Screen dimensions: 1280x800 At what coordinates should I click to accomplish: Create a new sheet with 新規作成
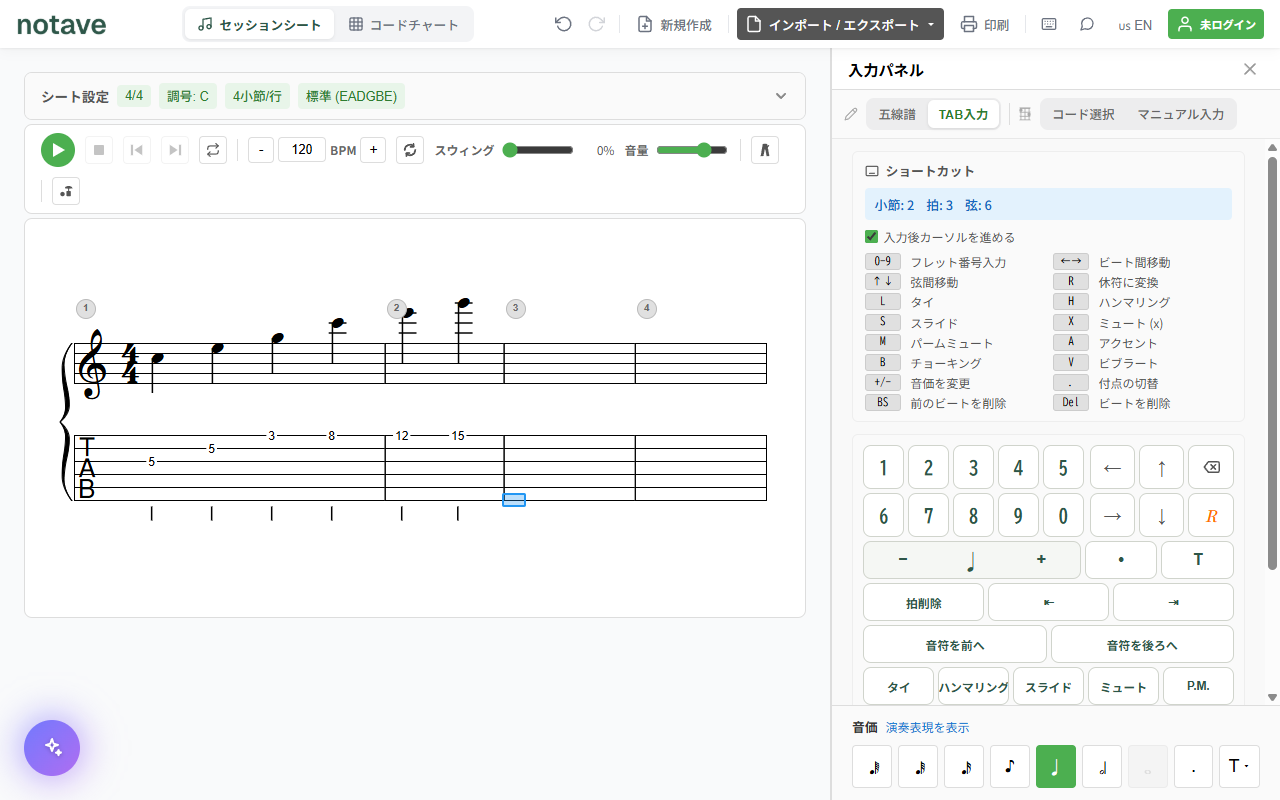coord(675,24)
